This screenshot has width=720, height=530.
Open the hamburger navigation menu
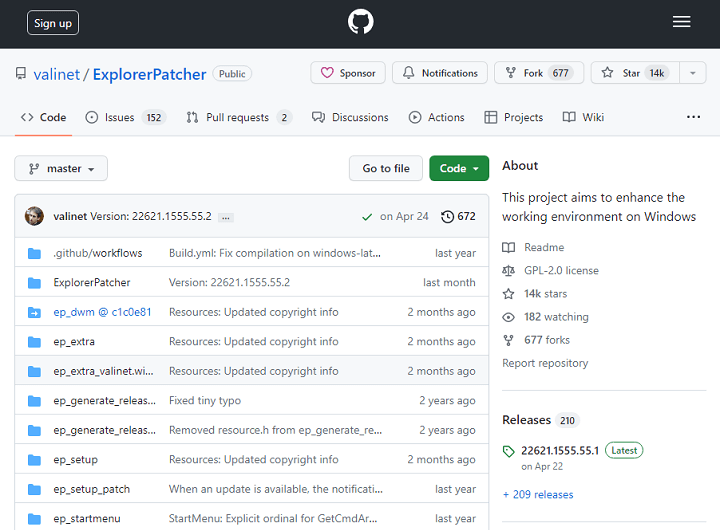coord(681,22)
